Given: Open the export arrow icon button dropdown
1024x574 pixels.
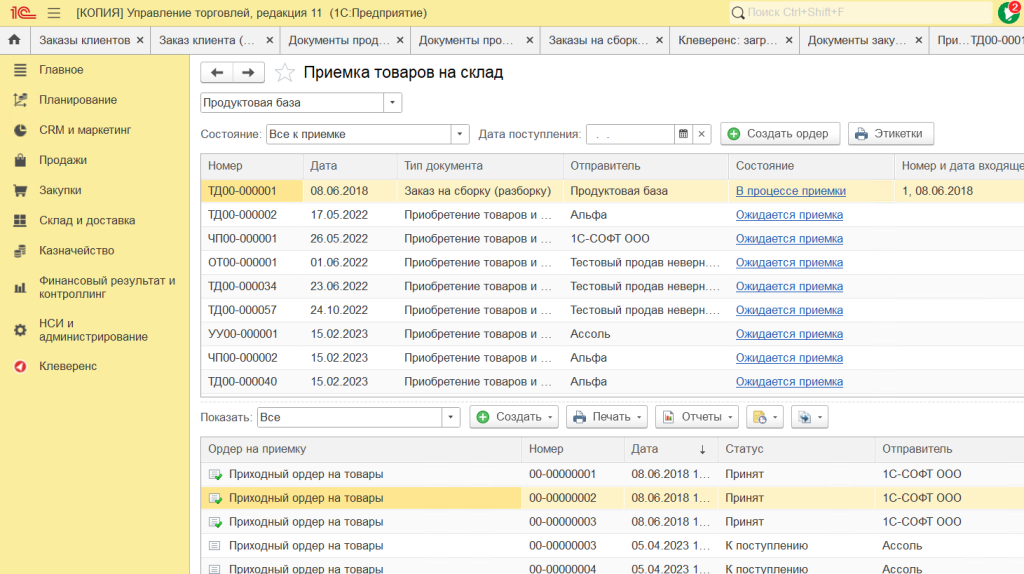Looking at the screenshot, I should tap(810, 417).
